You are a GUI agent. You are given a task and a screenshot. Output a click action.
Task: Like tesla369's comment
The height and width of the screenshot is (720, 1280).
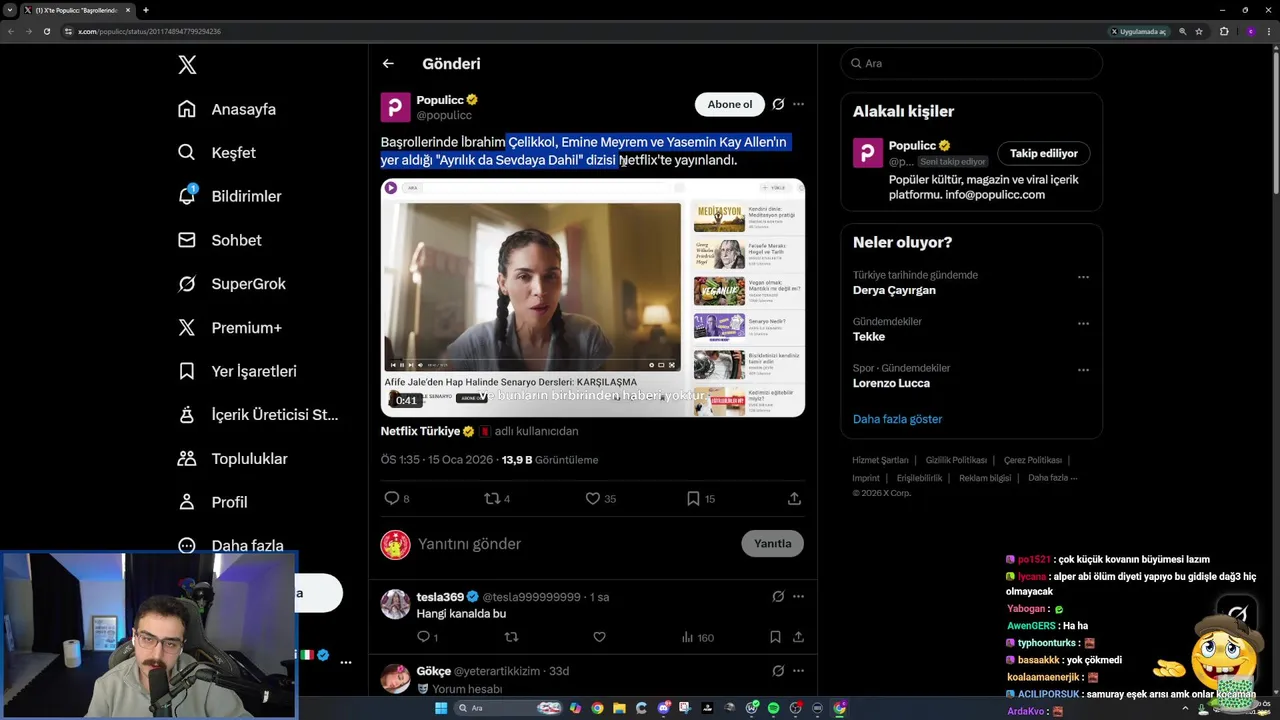click(599, 637)
